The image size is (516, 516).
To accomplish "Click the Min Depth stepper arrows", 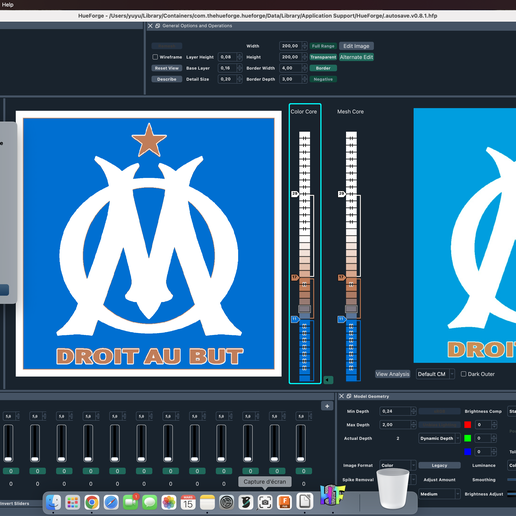I will point(413,411).
